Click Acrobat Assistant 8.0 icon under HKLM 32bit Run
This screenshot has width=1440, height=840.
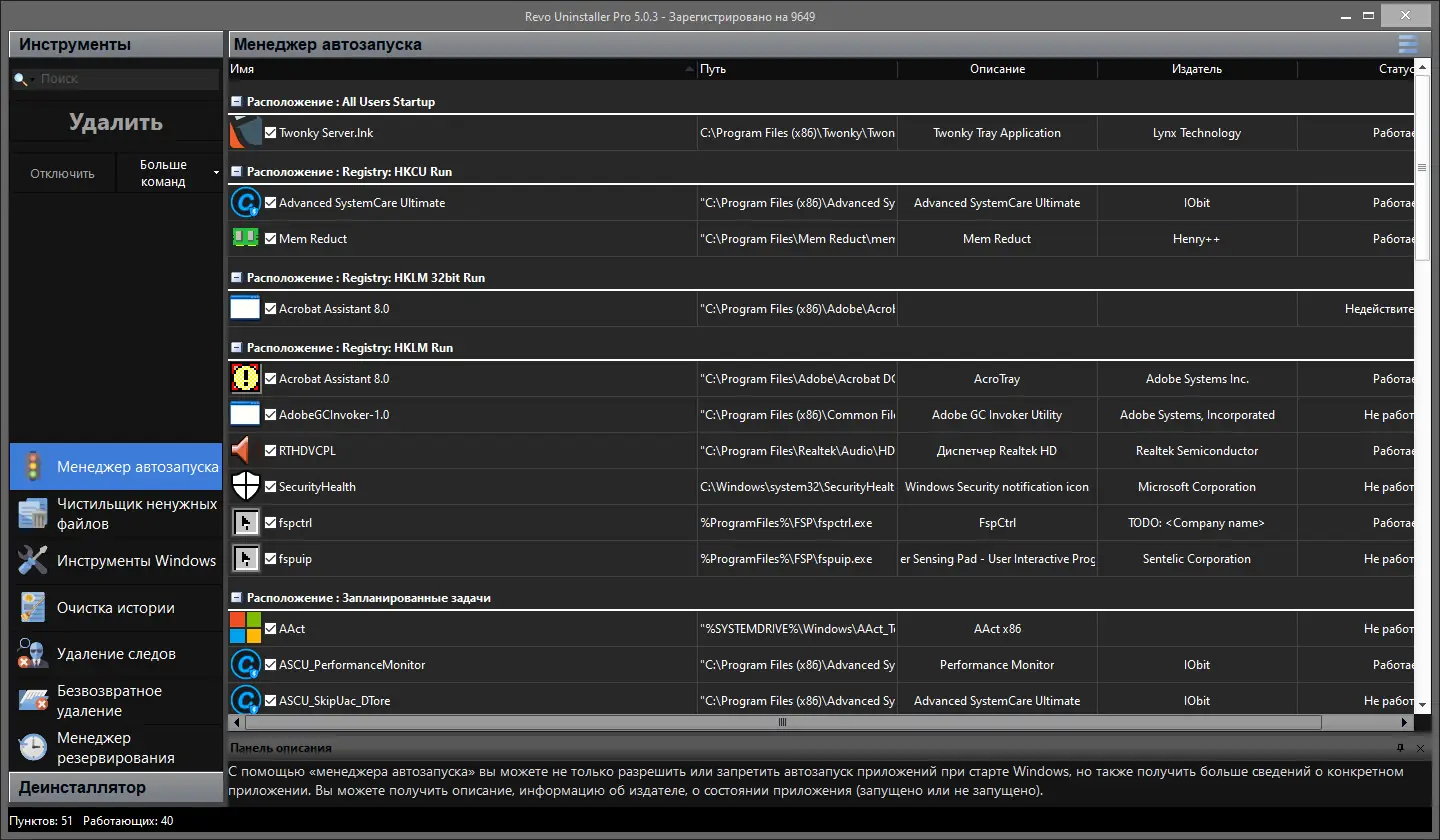coord(245,309)
